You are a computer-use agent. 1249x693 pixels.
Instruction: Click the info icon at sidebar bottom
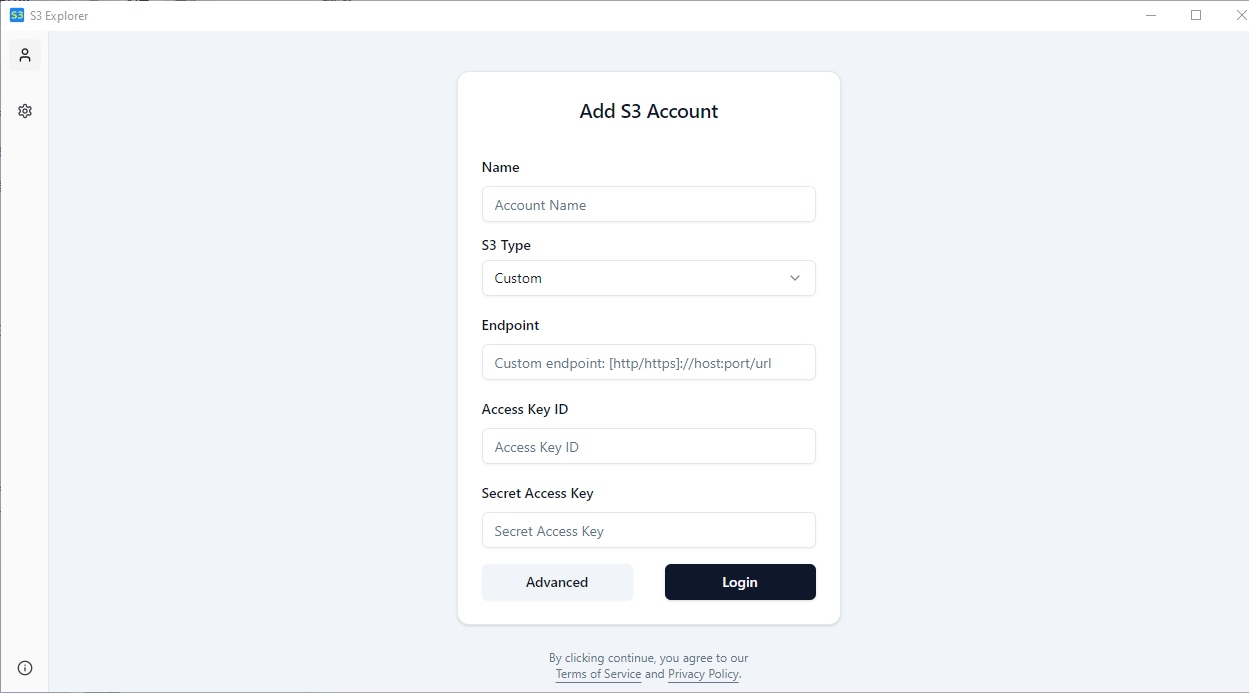(24, 667)
